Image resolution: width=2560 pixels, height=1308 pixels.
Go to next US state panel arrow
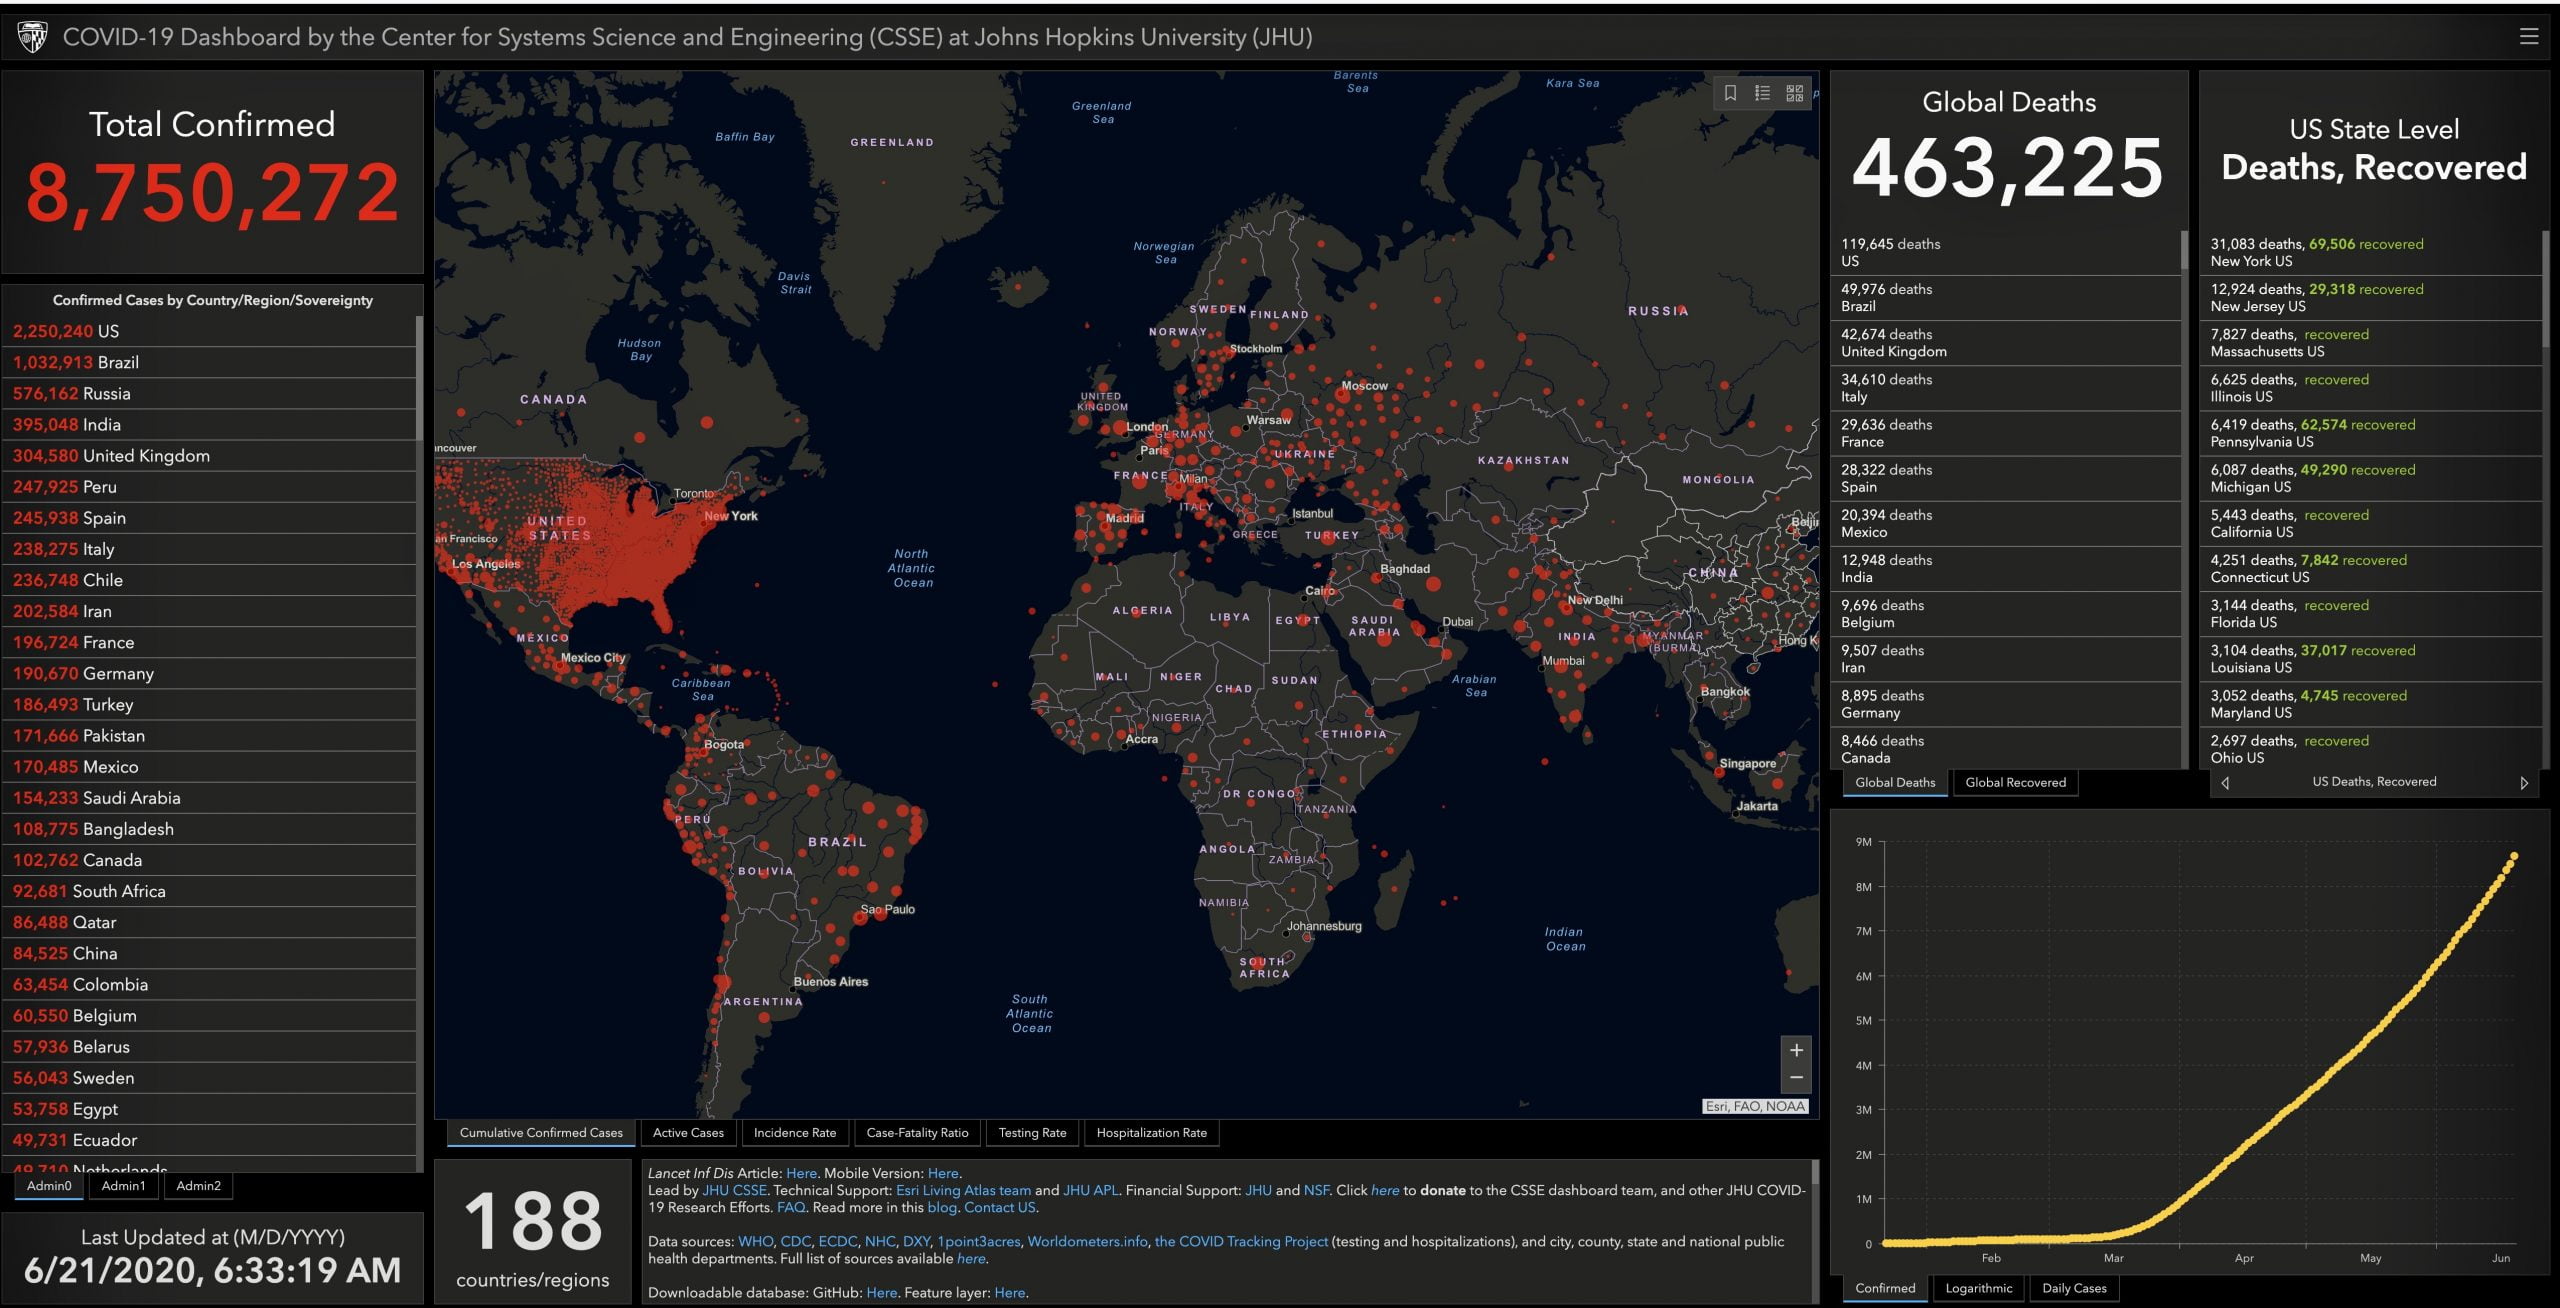click(x=2524, y=783)
